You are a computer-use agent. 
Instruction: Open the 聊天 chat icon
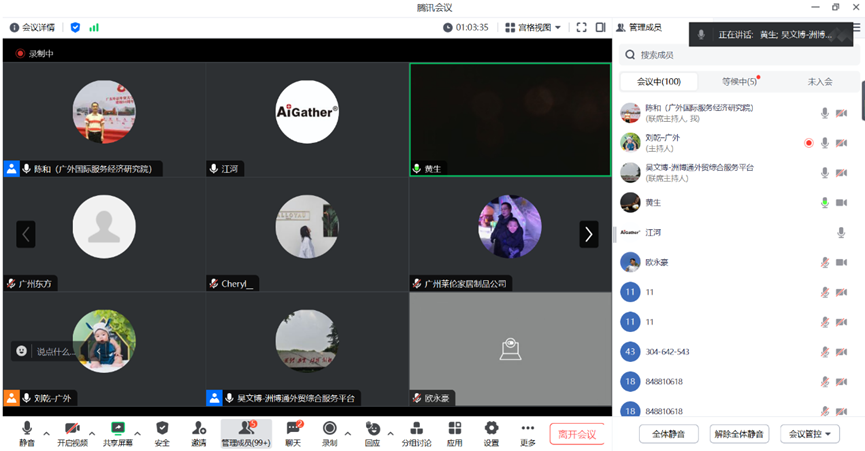tap(293, 429)
